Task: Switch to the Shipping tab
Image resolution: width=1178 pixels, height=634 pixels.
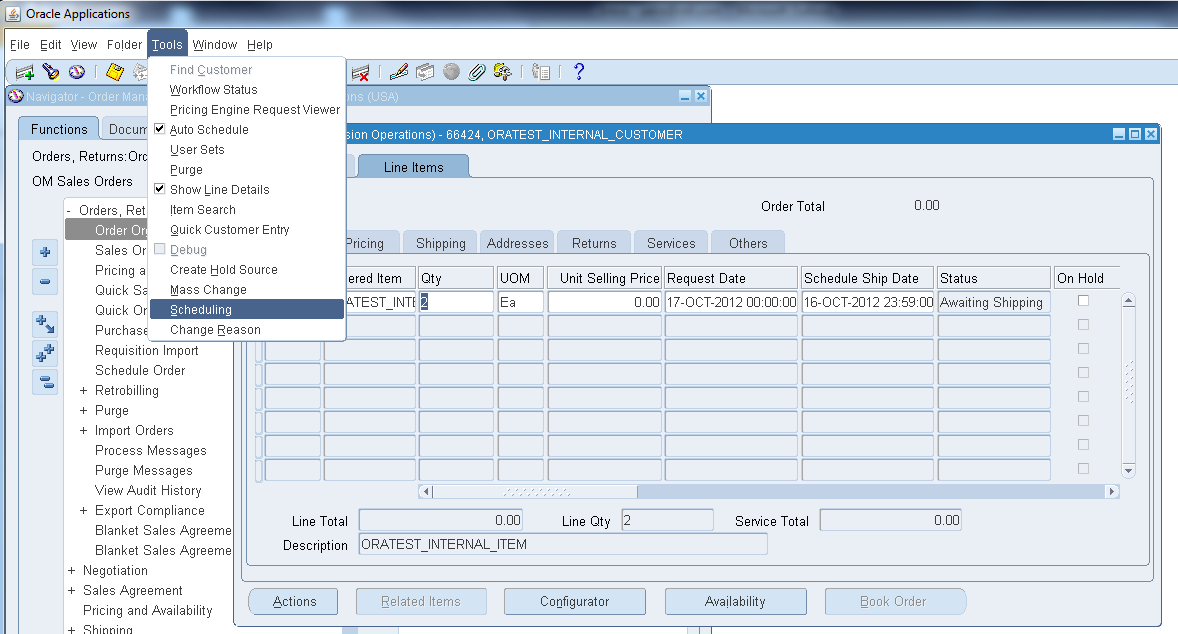Action: click(439, 242)
